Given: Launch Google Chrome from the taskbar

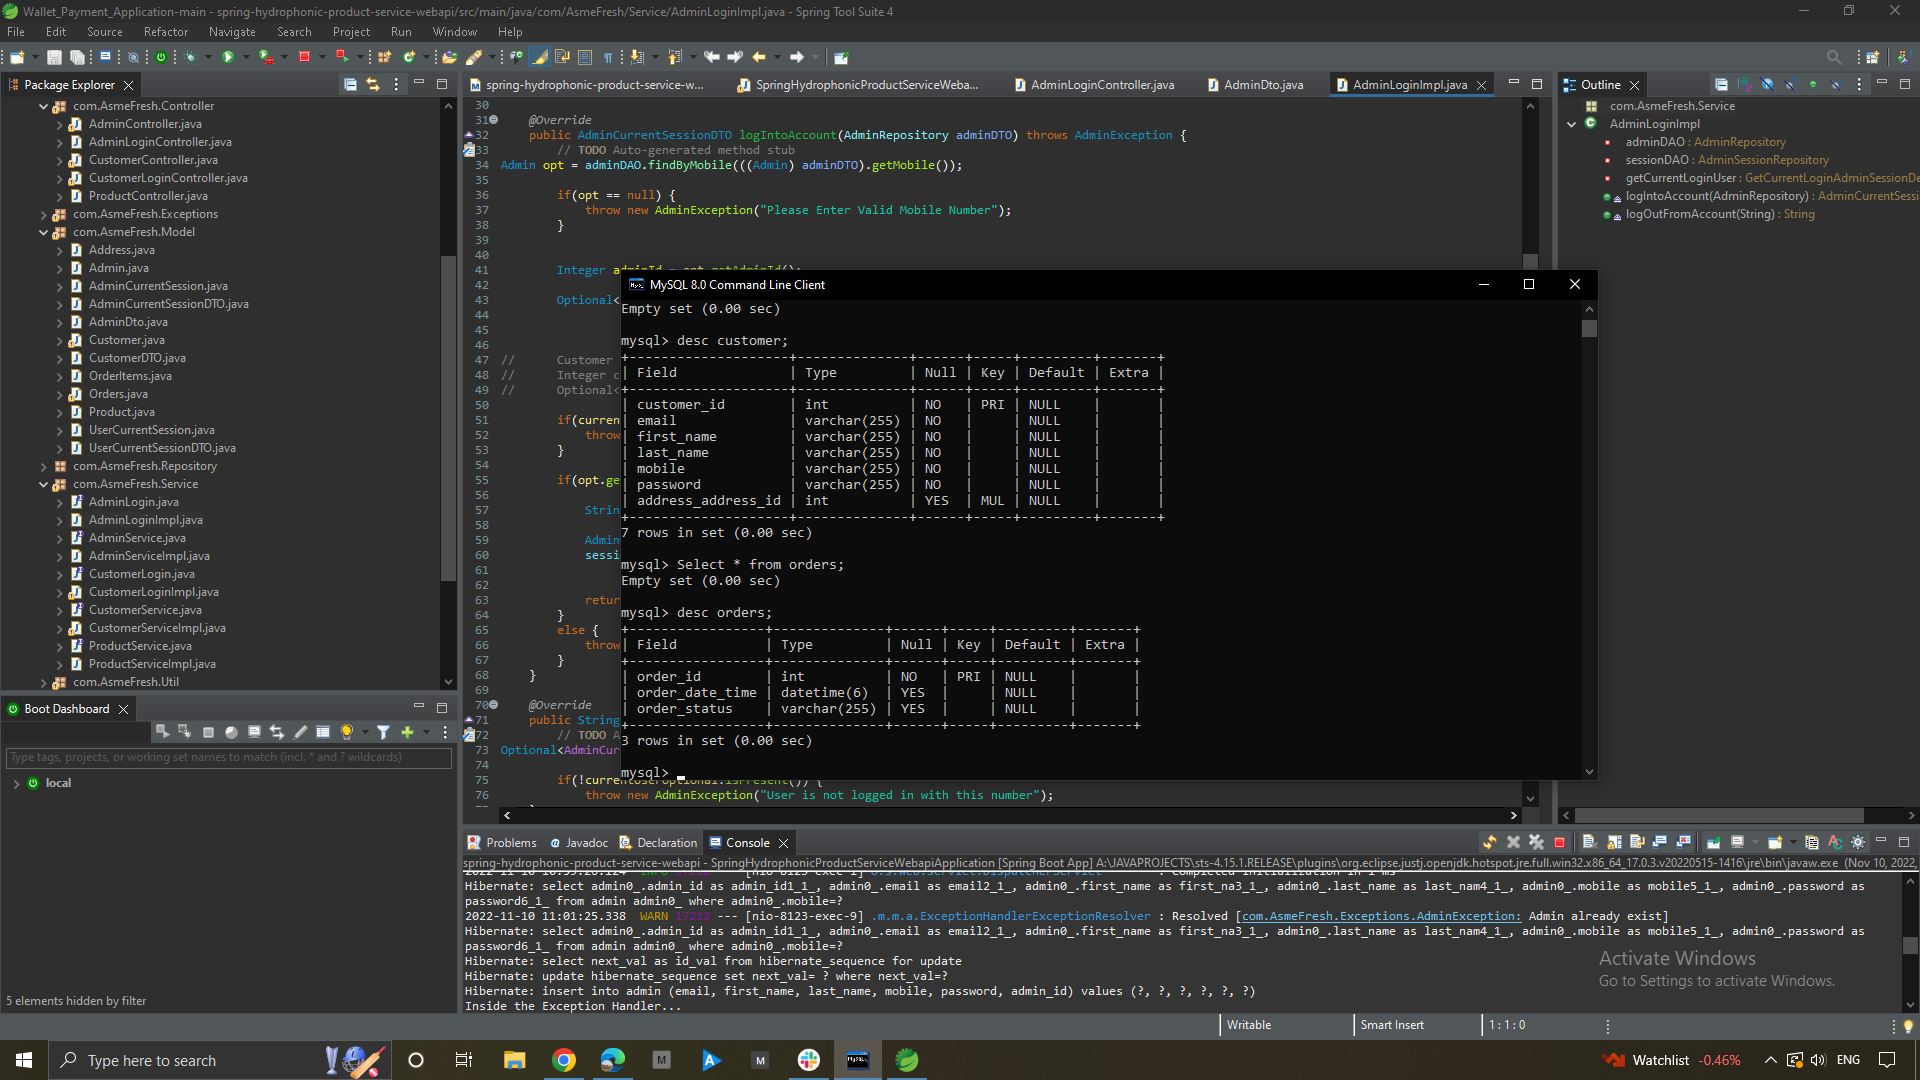Looking at the screenshot, I should (564, 1060).
